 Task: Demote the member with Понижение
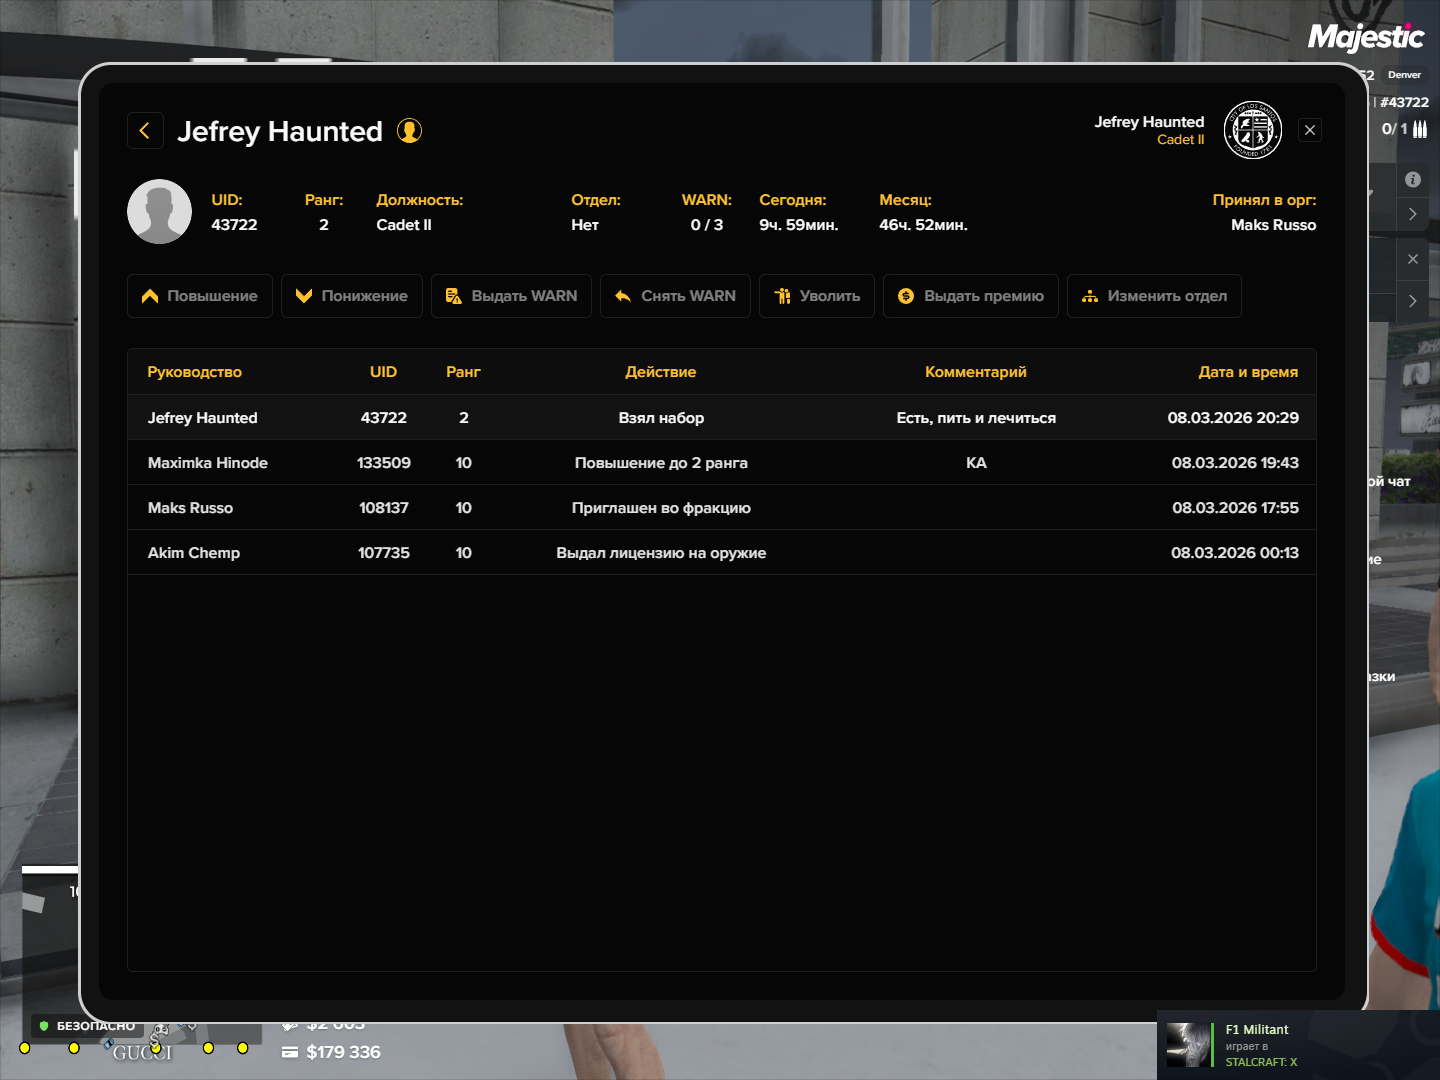[352, 296]
